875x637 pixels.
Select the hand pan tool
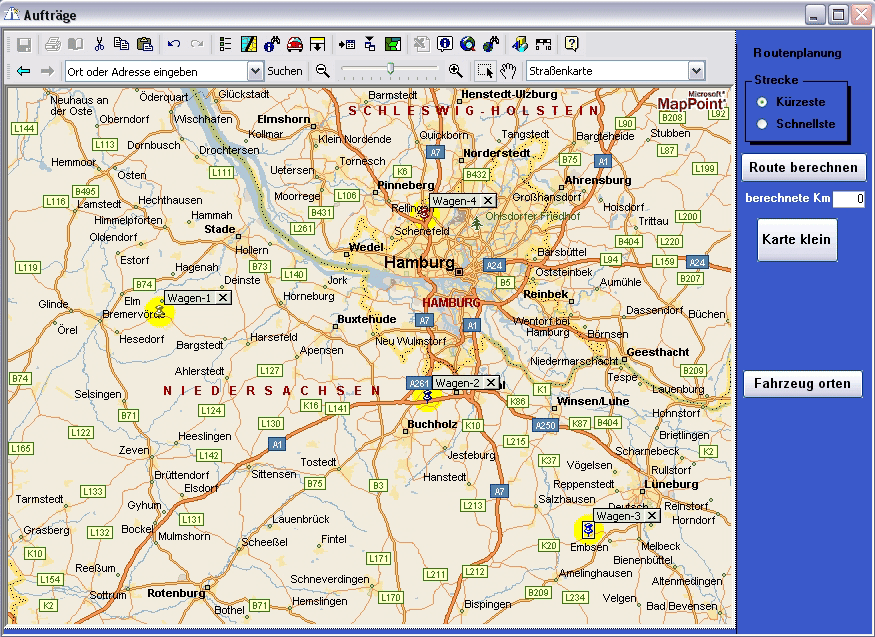[508, 71]
